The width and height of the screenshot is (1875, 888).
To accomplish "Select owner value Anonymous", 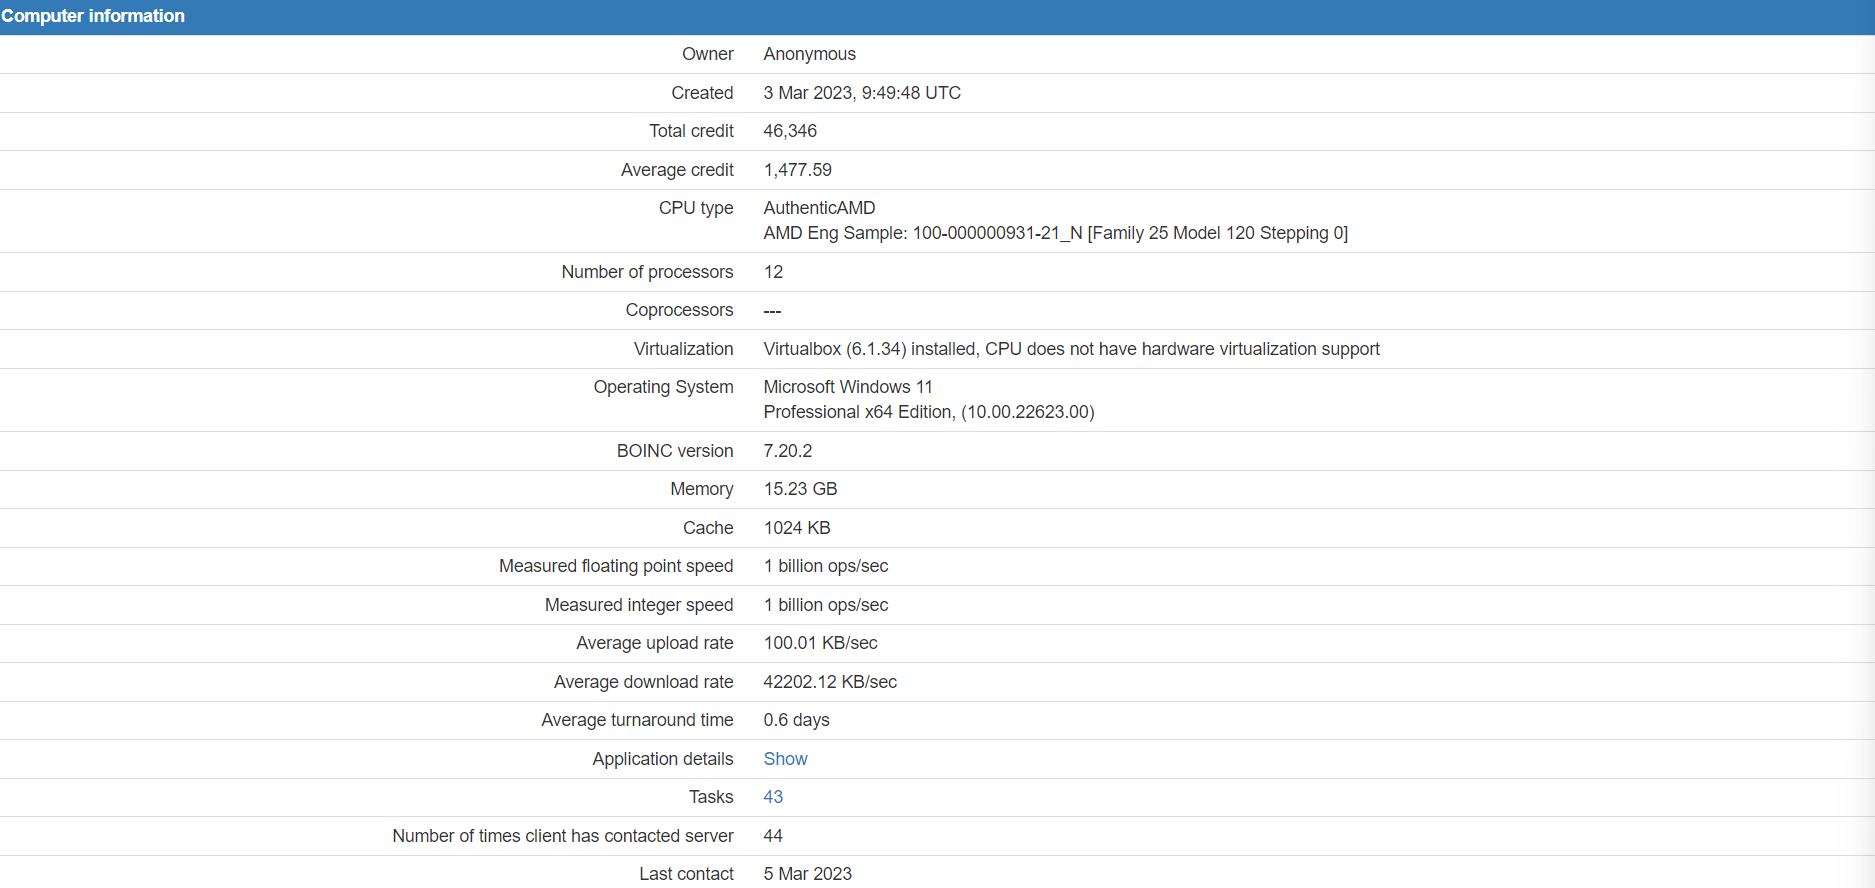I will pos(809,54).
